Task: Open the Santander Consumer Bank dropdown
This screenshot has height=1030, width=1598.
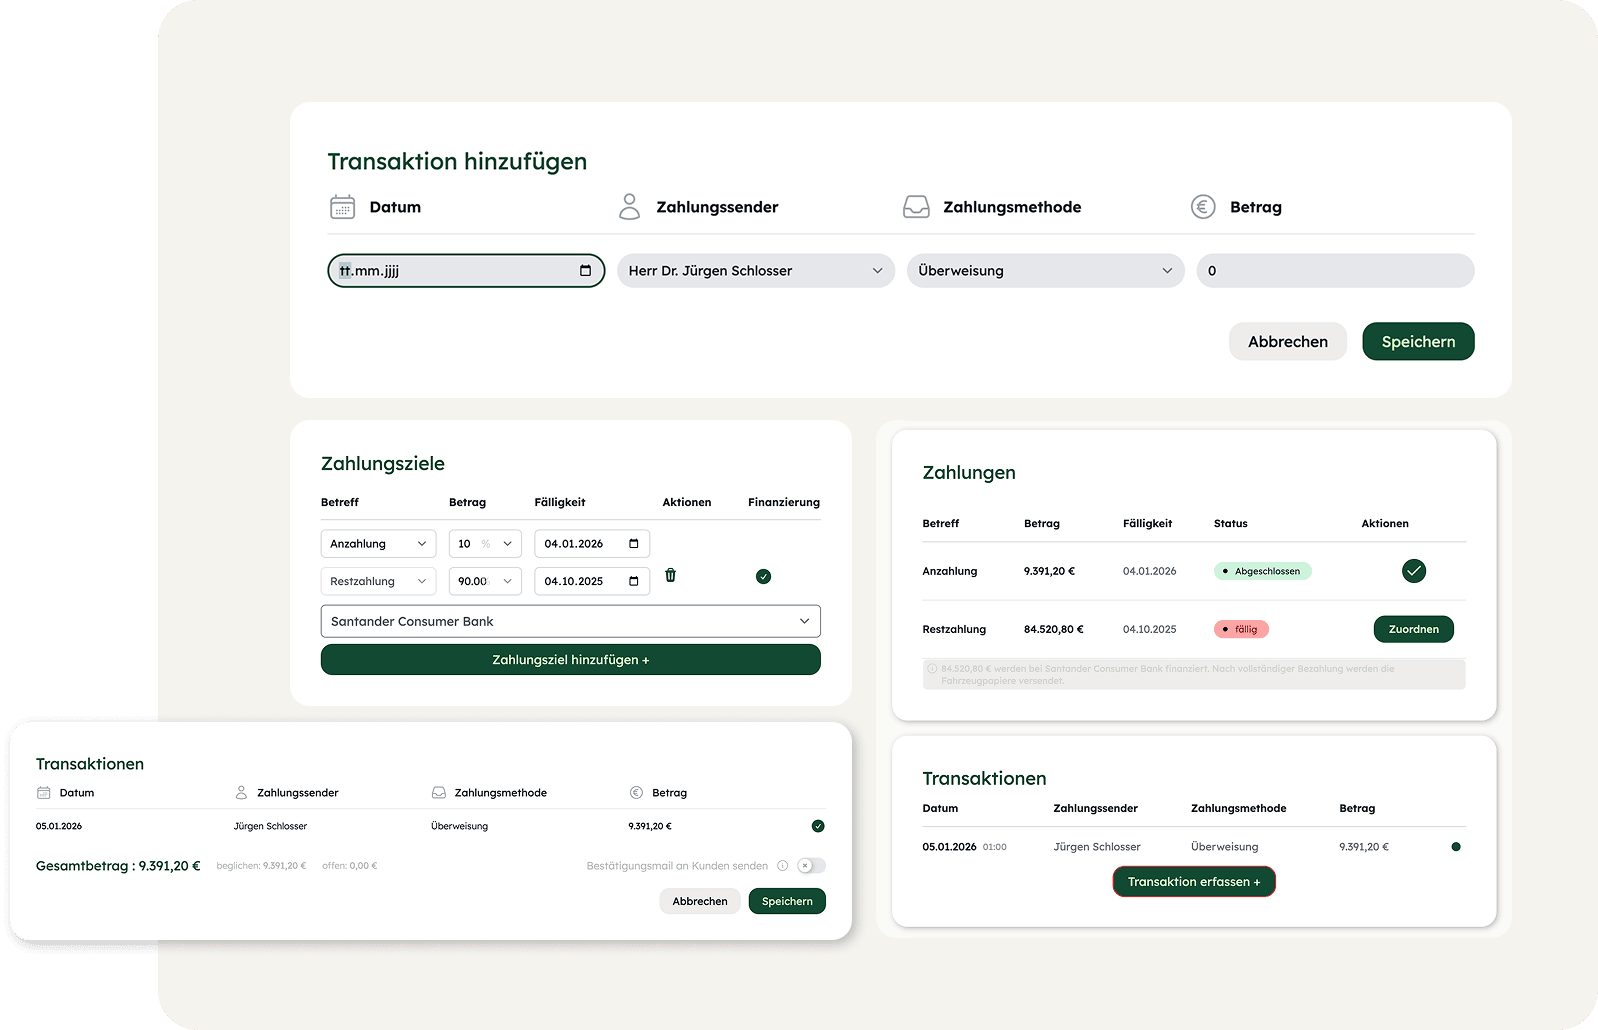Action: 570,621
